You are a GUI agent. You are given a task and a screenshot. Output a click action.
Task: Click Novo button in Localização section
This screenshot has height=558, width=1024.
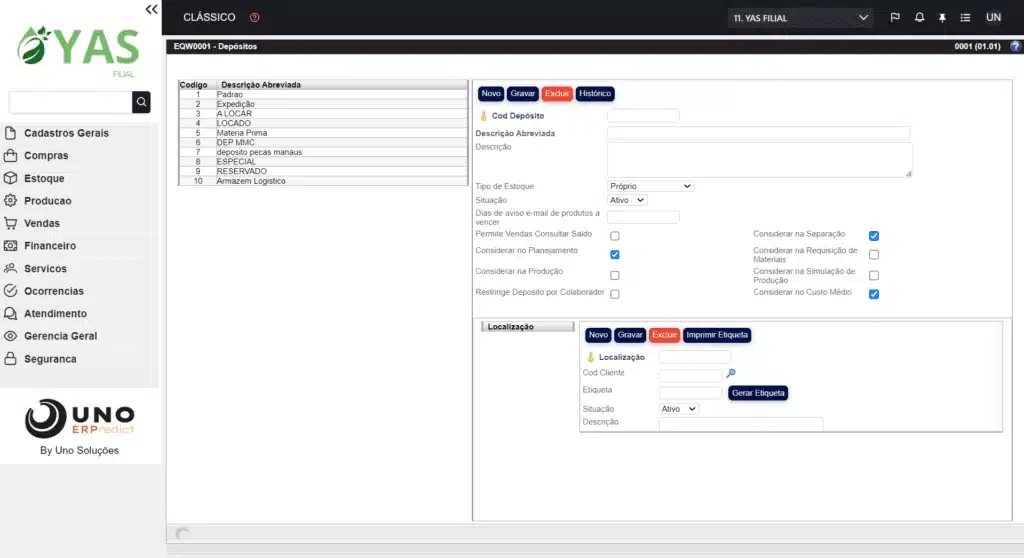click(x=598, y=335)
